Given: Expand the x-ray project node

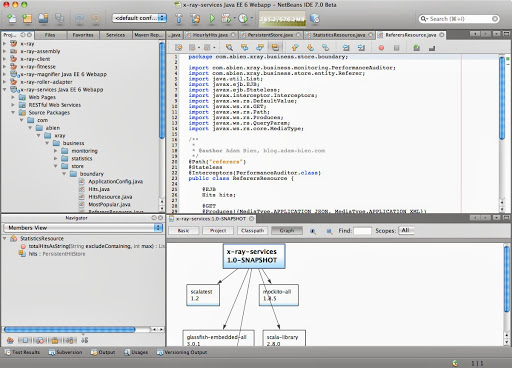Looking at the screenshot, I should [x=5, y=44].
